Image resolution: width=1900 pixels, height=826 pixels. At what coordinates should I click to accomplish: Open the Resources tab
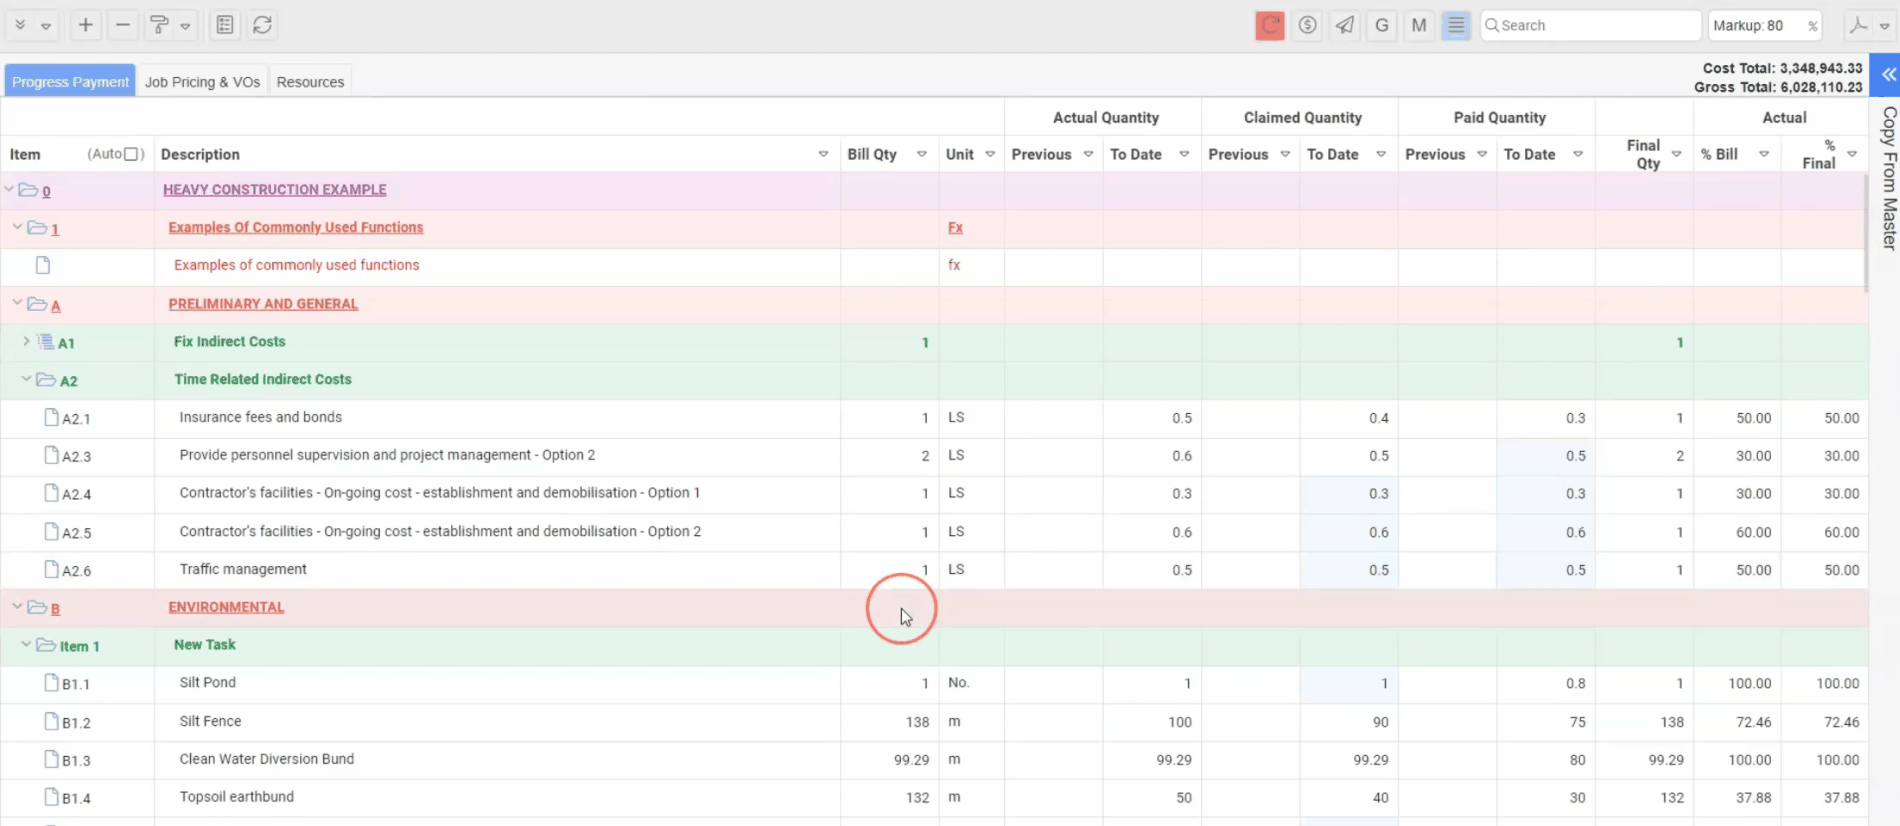(x=310, y=82)
